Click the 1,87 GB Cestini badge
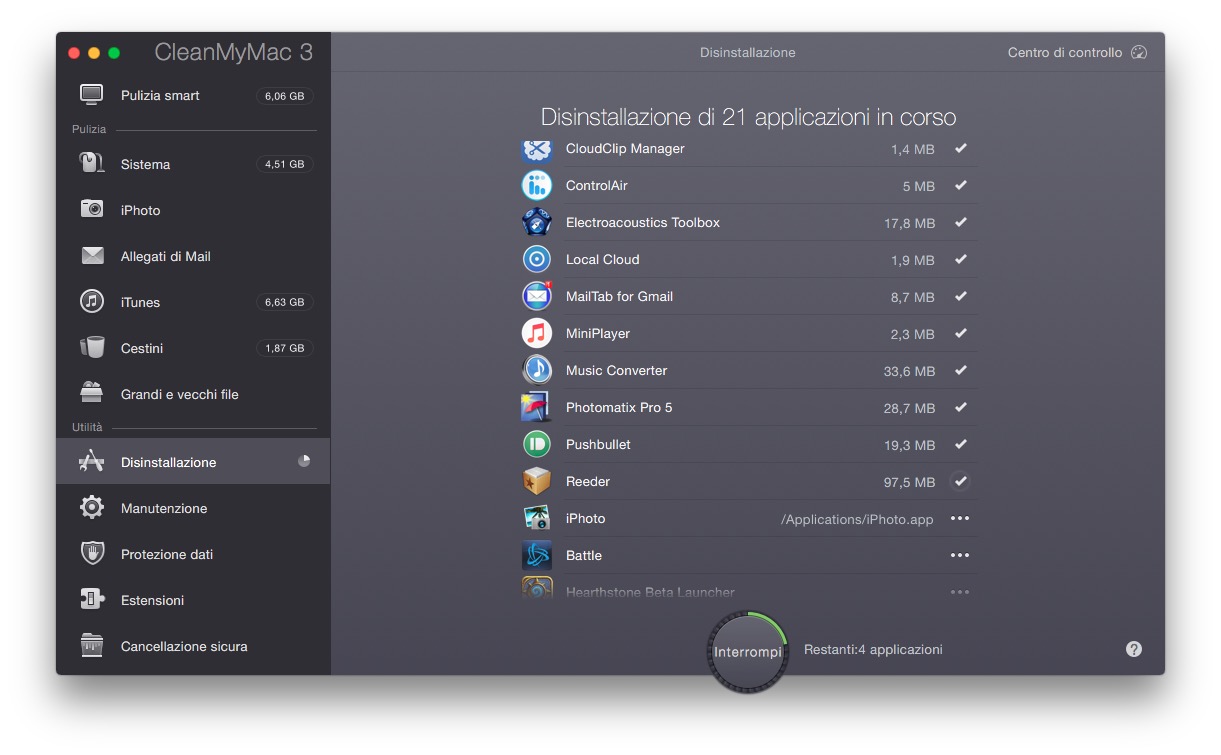The image size is (1221, 755). coord(285,348)
